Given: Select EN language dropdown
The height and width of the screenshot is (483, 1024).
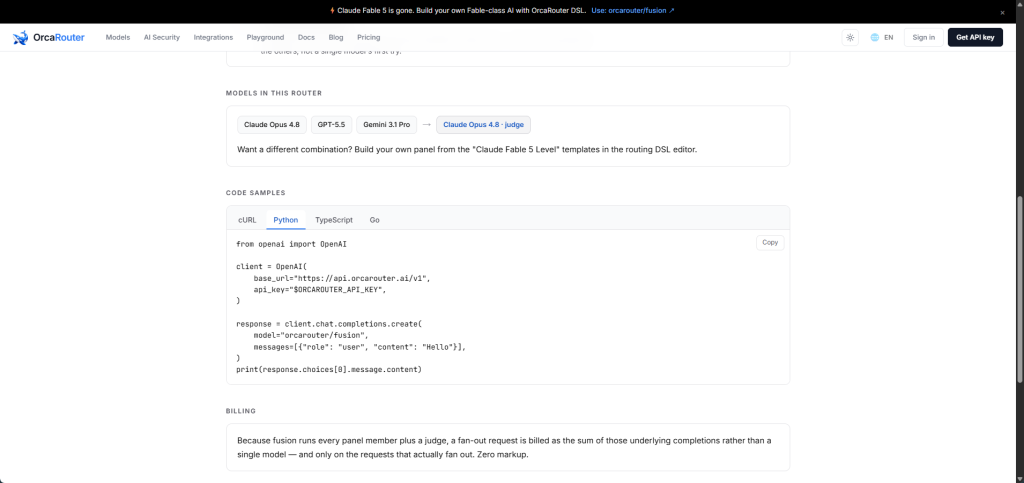Looking at the screenshot, I should [x=888, y=37].
